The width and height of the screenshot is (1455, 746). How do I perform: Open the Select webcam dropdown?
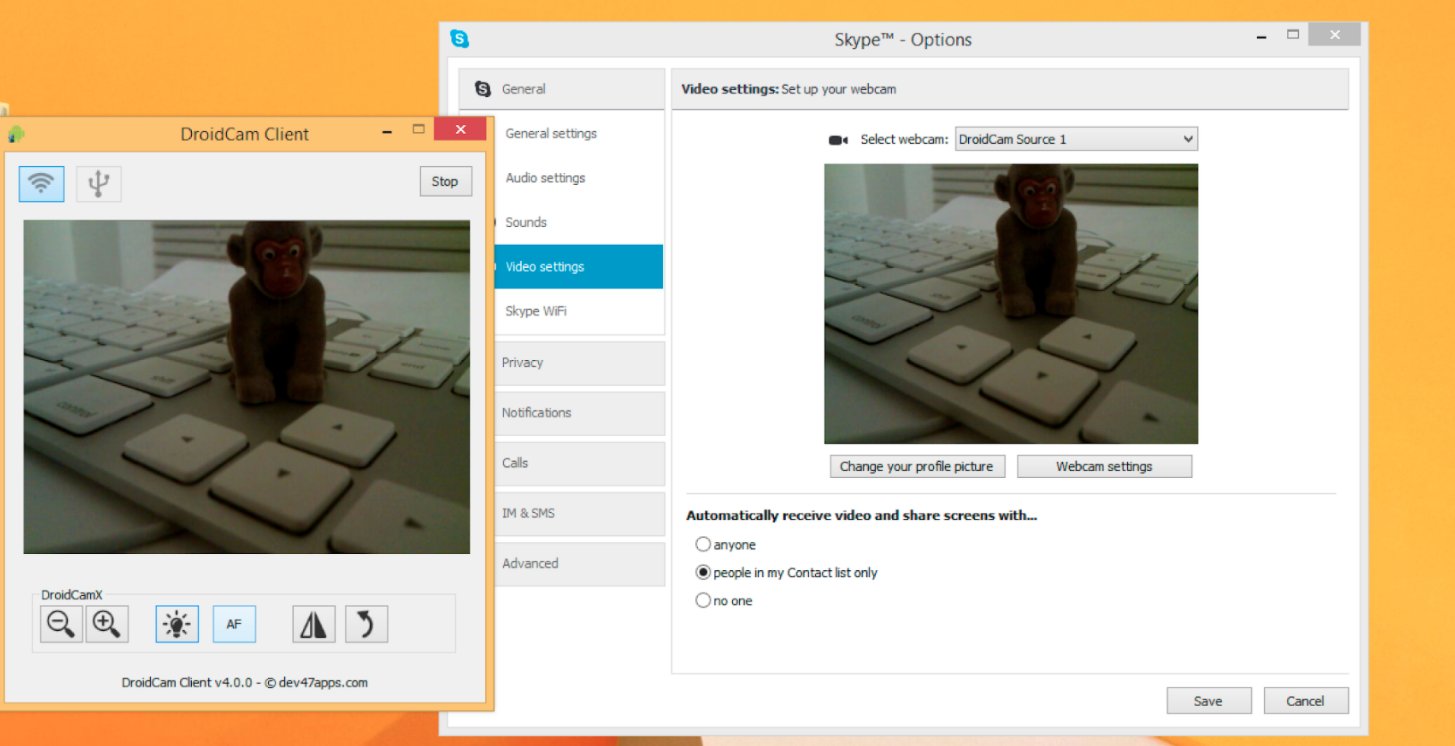(1075, 139)
